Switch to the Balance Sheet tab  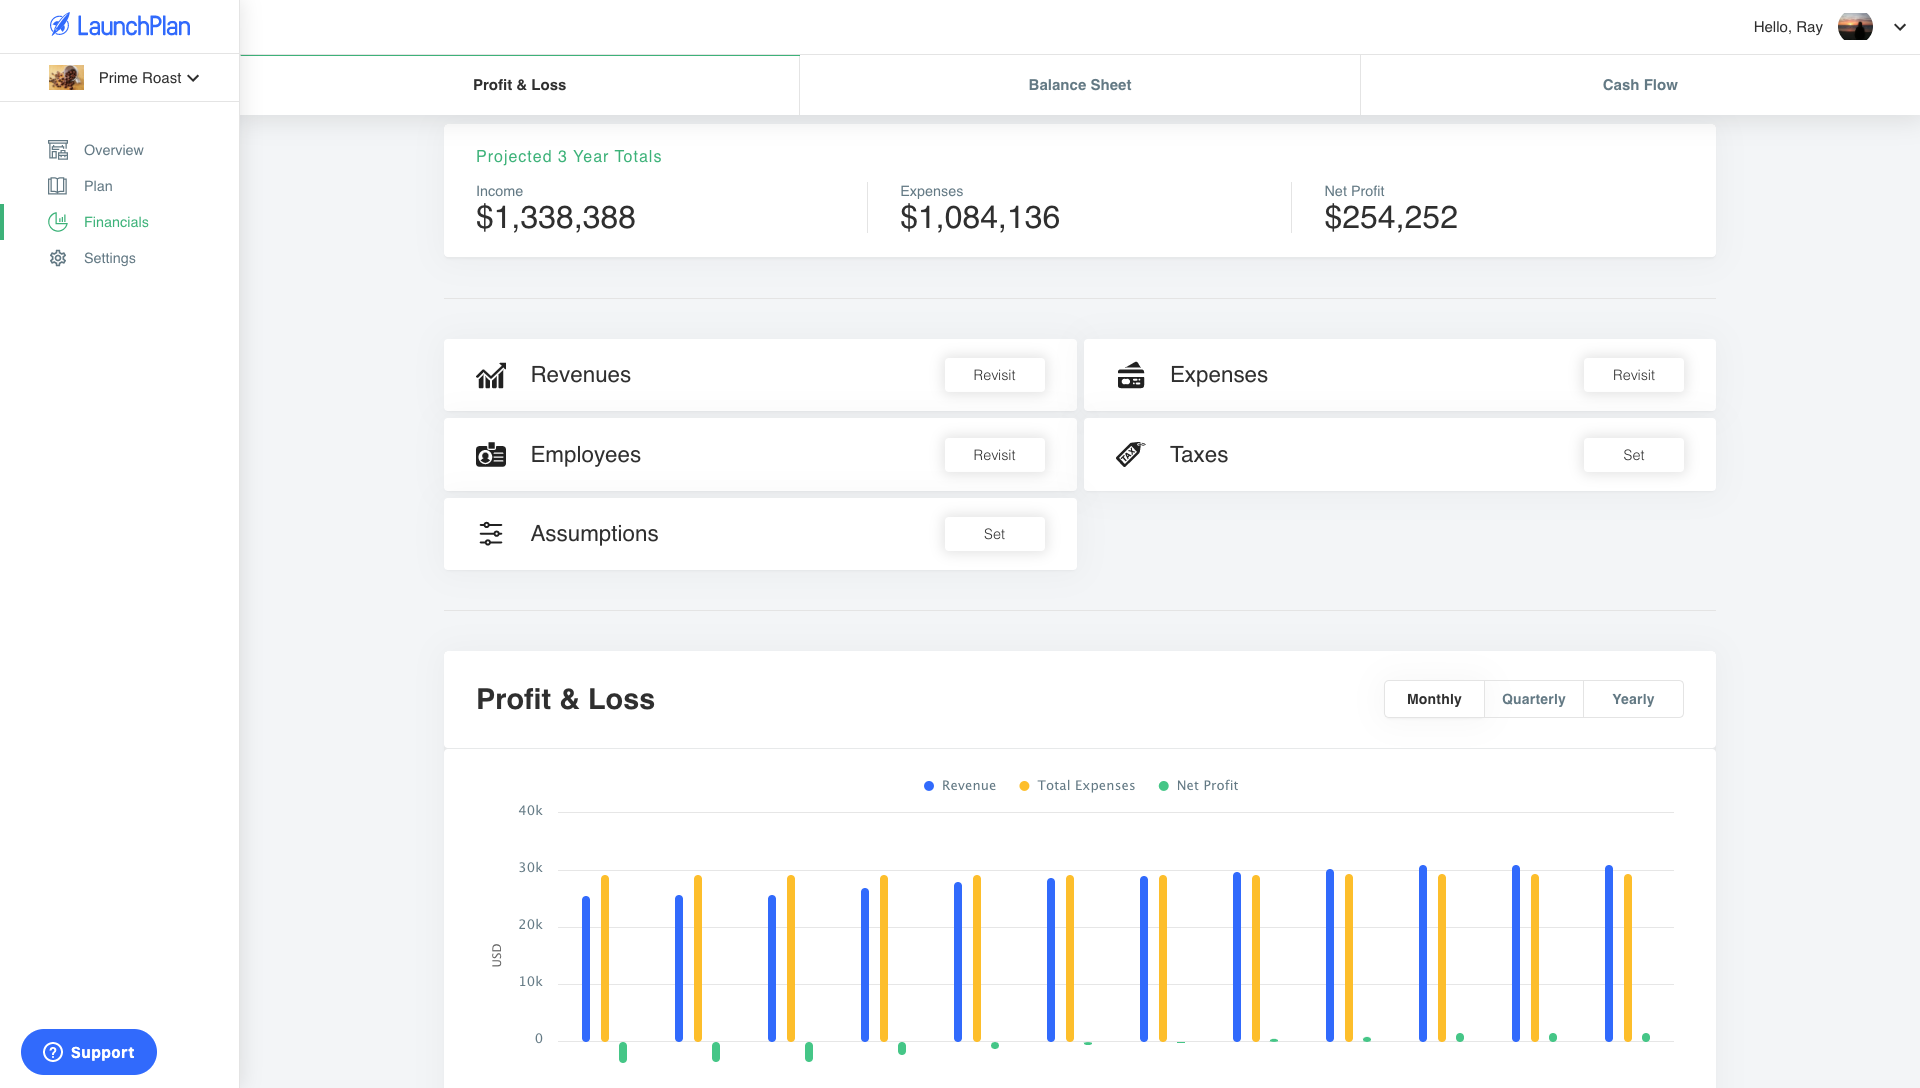(1079, 85)
